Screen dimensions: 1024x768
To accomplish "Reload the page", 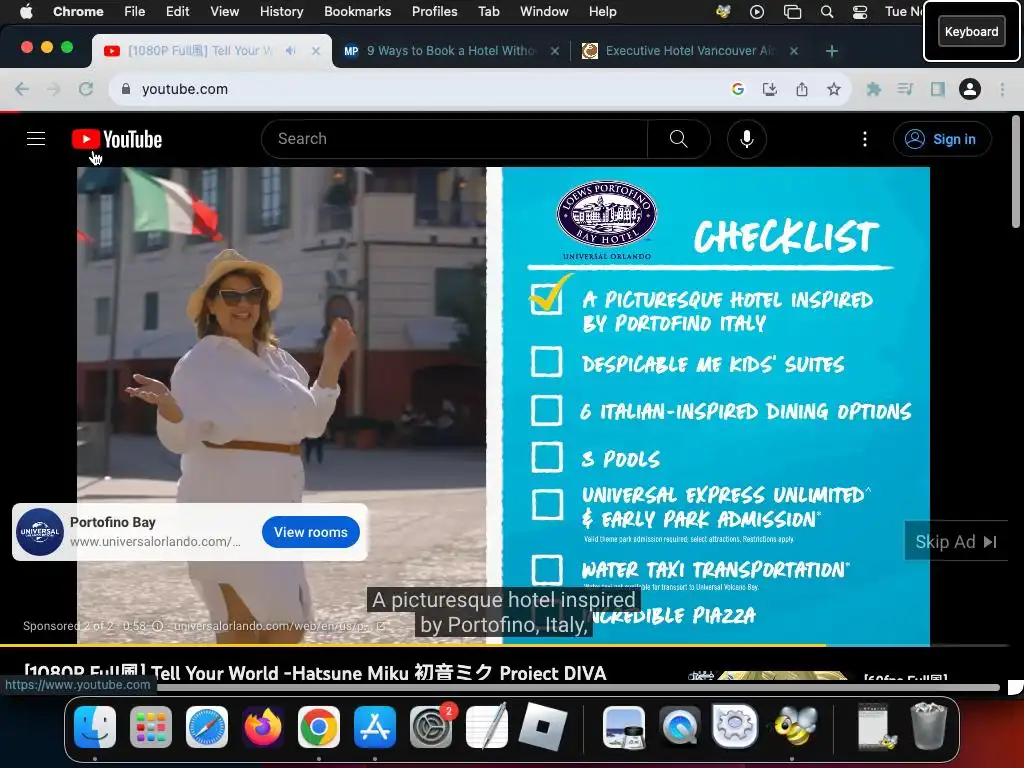I will 86,89.
